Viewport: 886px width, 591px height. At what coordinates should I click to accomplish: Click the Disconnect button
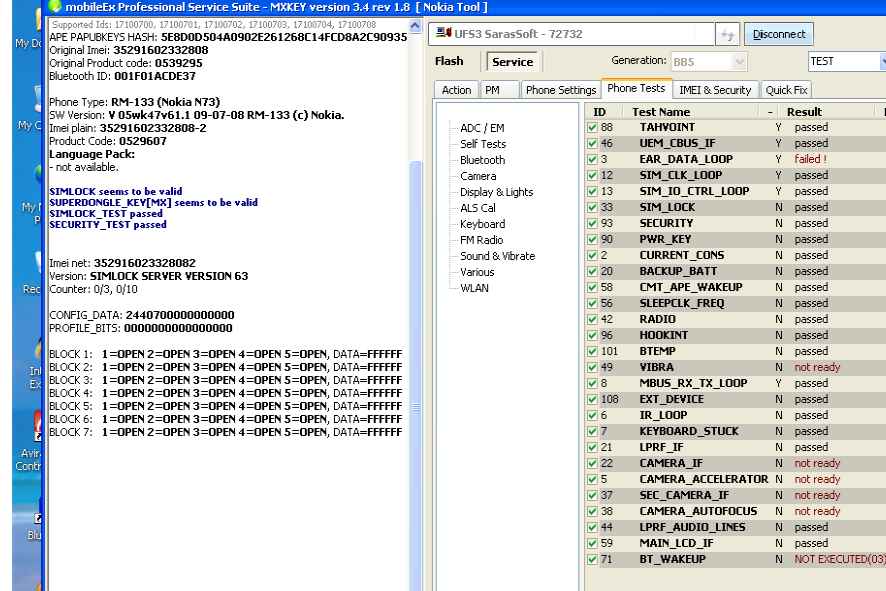point(779,34)
